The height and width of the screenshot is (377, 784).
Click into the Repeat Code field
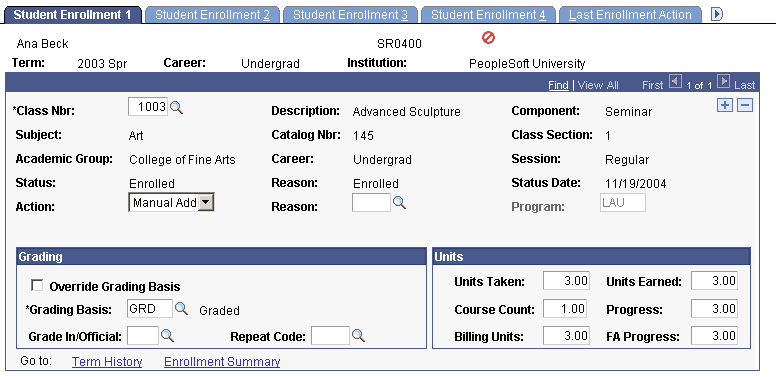pyautogui.click(x=330, y=336)
